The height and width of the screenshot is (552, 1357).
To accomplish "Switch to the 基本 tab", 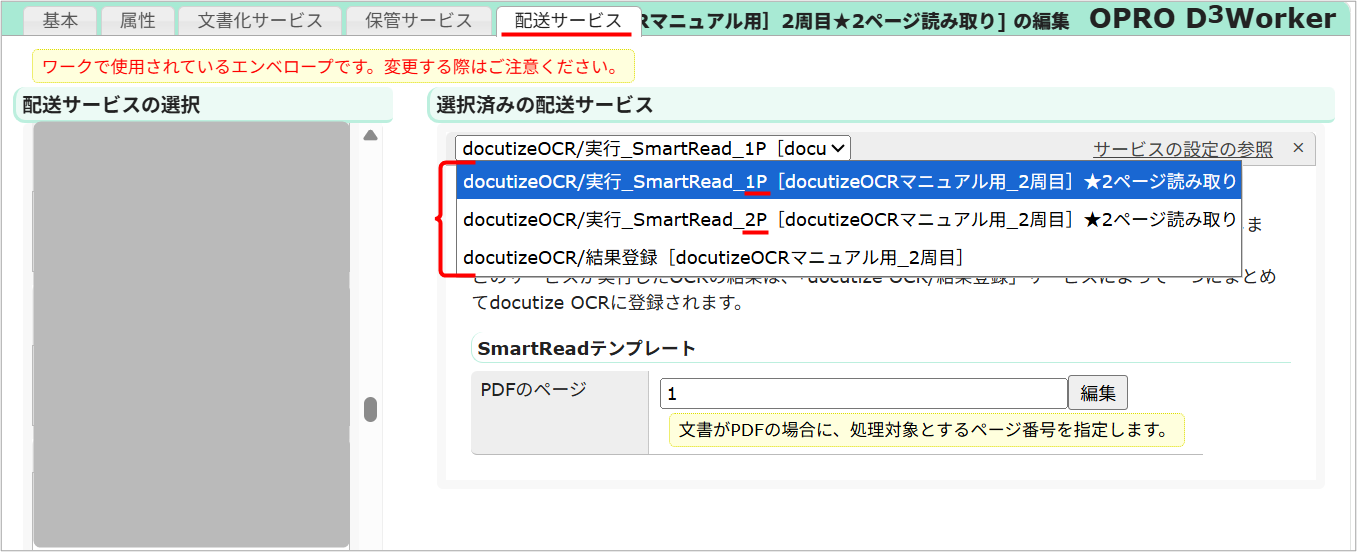I will pos(61,20).
